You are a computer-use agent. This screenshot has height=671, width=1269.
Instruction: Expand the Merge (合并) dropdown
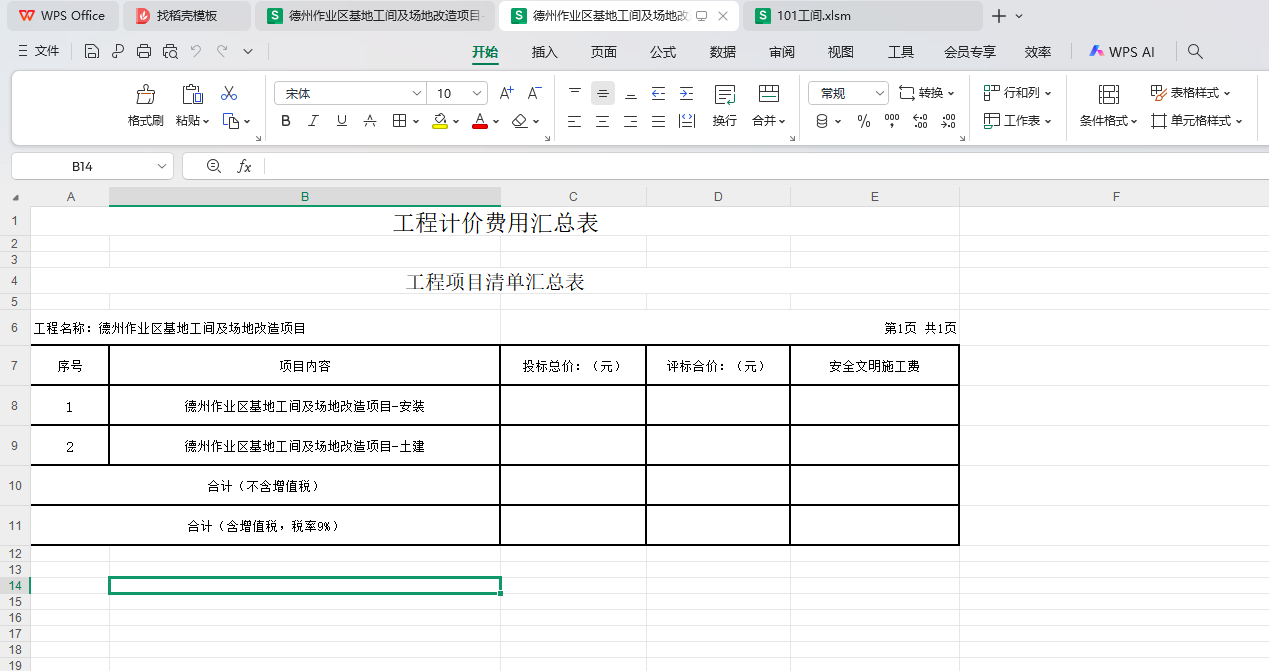click(x=782, y=121)
